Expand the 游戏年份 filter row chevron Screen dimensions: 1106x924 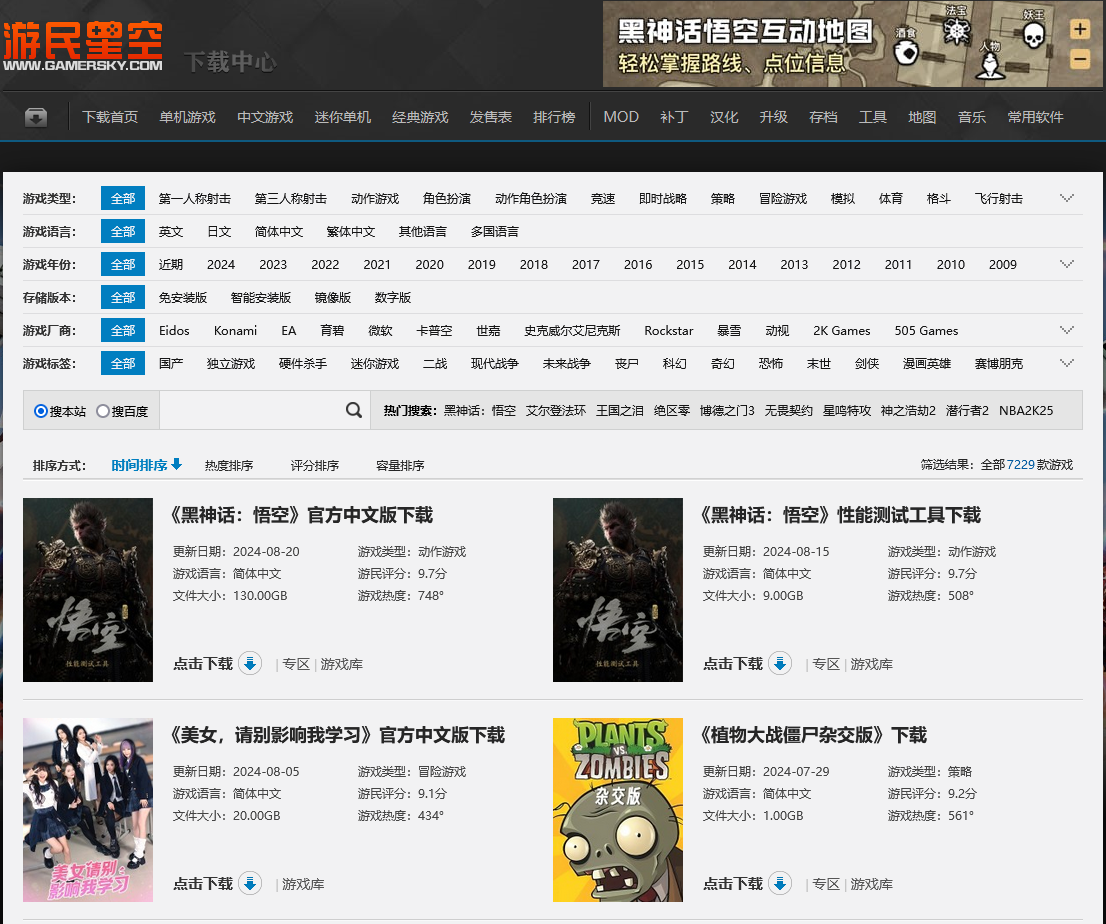(x=1067, y=264)
